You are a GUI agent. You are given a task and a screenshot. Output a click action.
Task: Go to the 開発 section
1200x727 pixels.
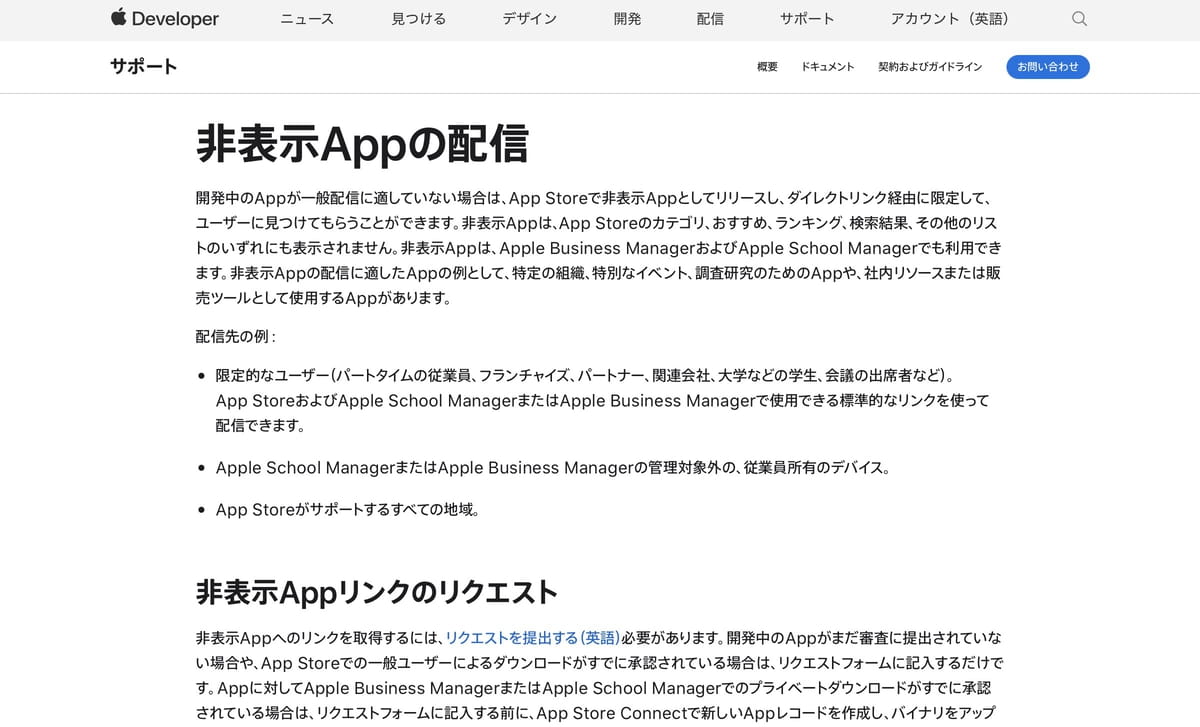click(627, 19)
